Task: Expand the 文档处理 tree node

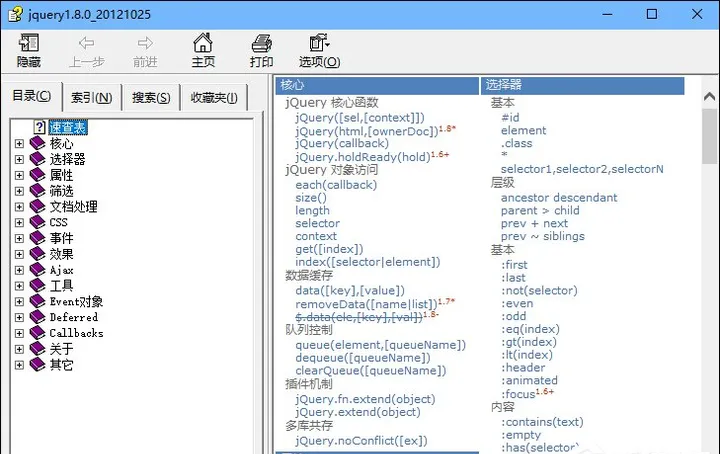Action: [x=19, y=207]
